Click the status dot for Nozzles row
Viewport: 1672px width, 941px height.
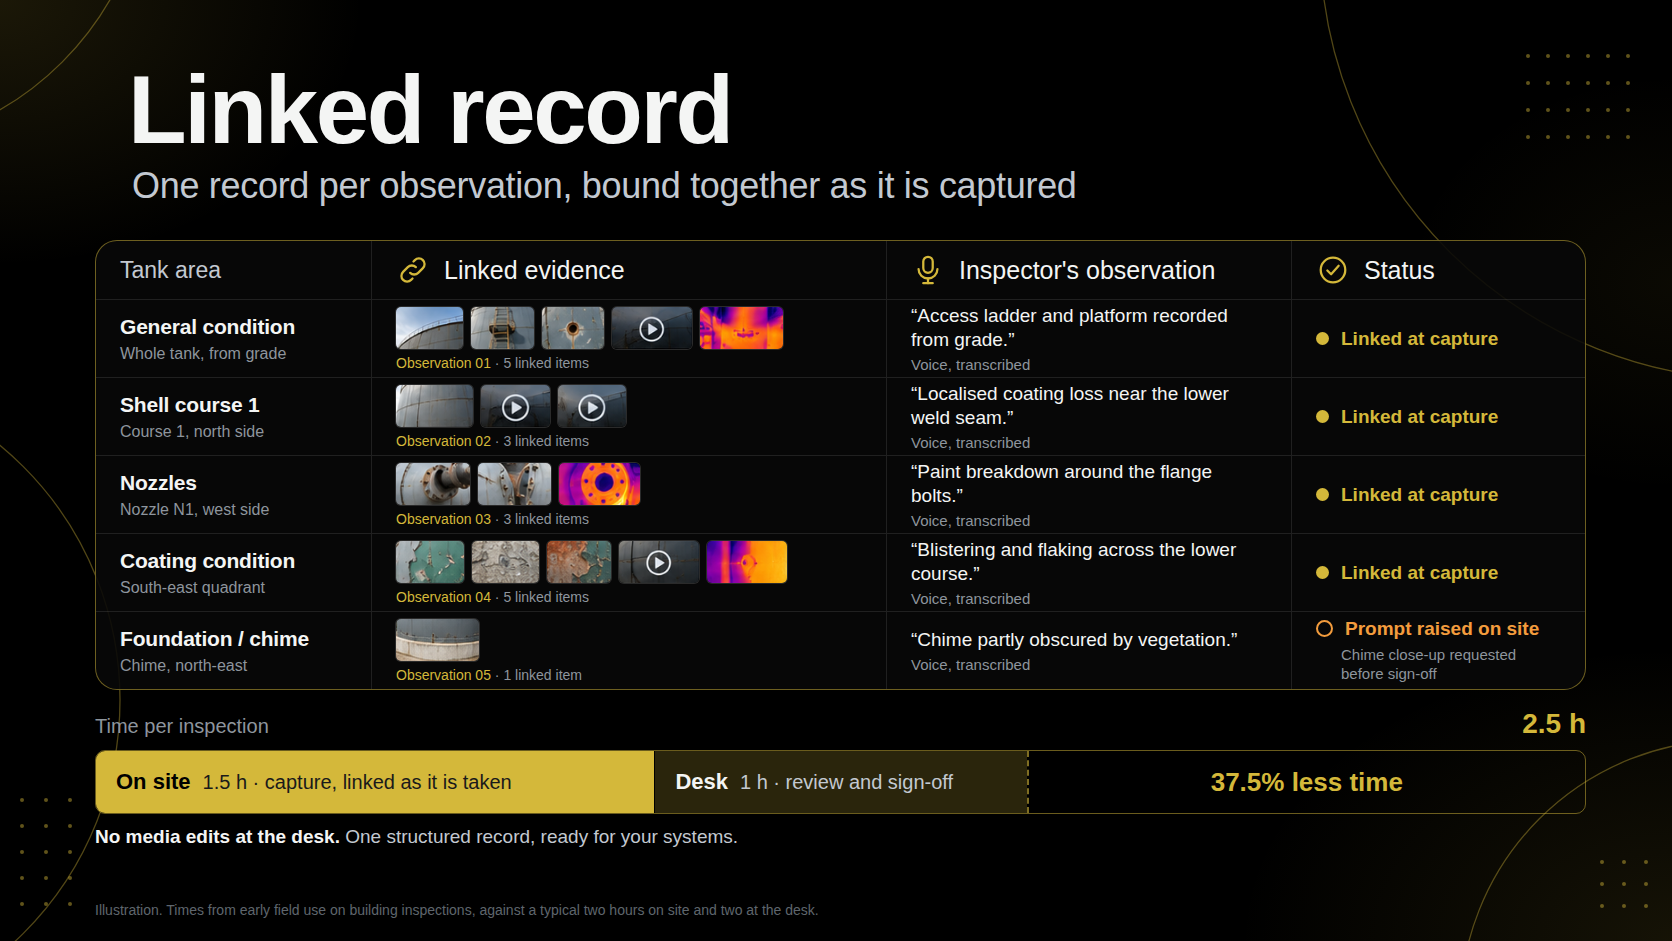point(1322,495)
